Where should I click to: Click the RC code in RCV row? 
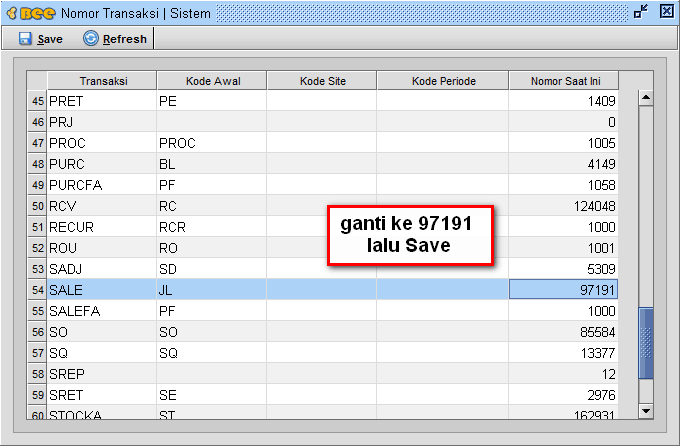point(212,206)
